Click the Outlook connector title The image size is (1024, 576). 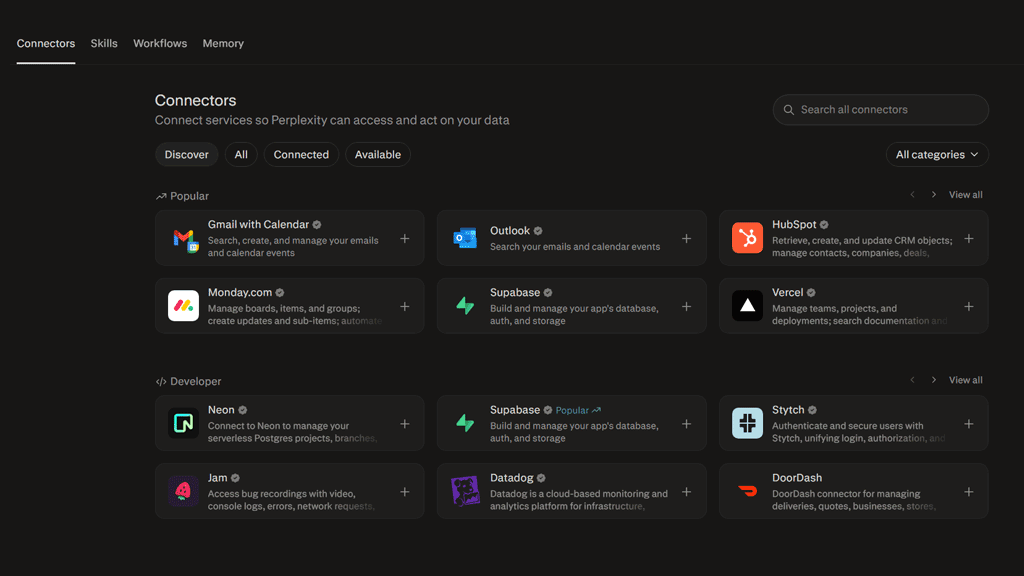point(509,231)
